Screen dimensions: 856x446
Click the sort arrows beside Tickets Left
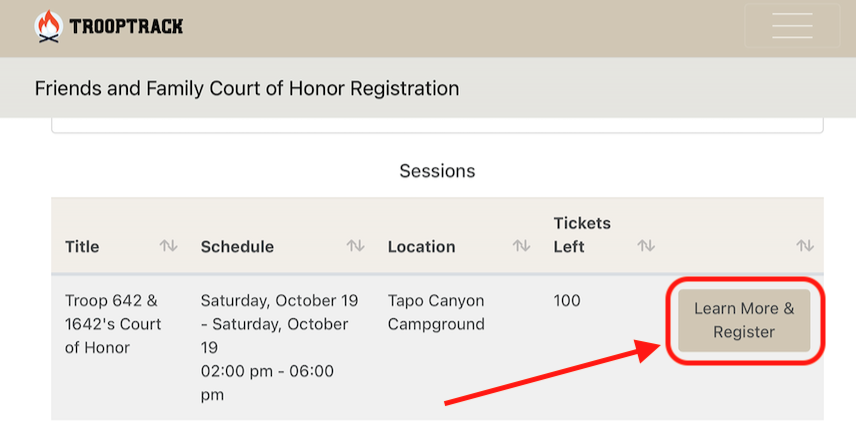(x=647, y=246)
